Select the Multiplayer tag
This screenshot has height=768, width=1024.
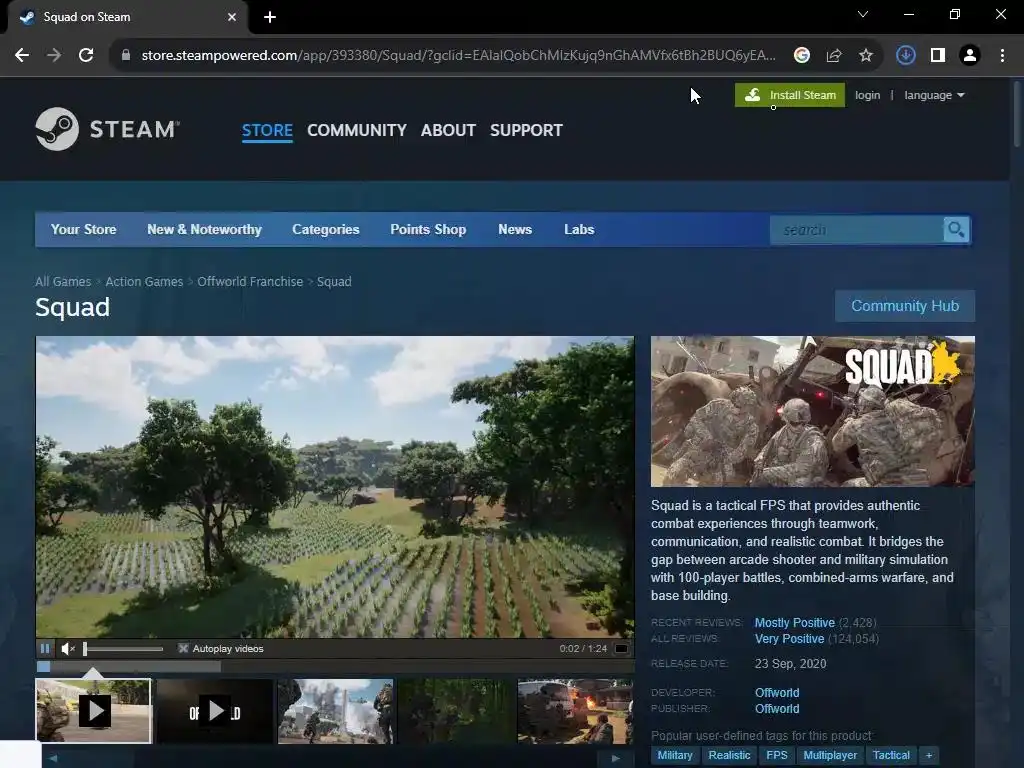pyautogui.click(x=830, y=756)
